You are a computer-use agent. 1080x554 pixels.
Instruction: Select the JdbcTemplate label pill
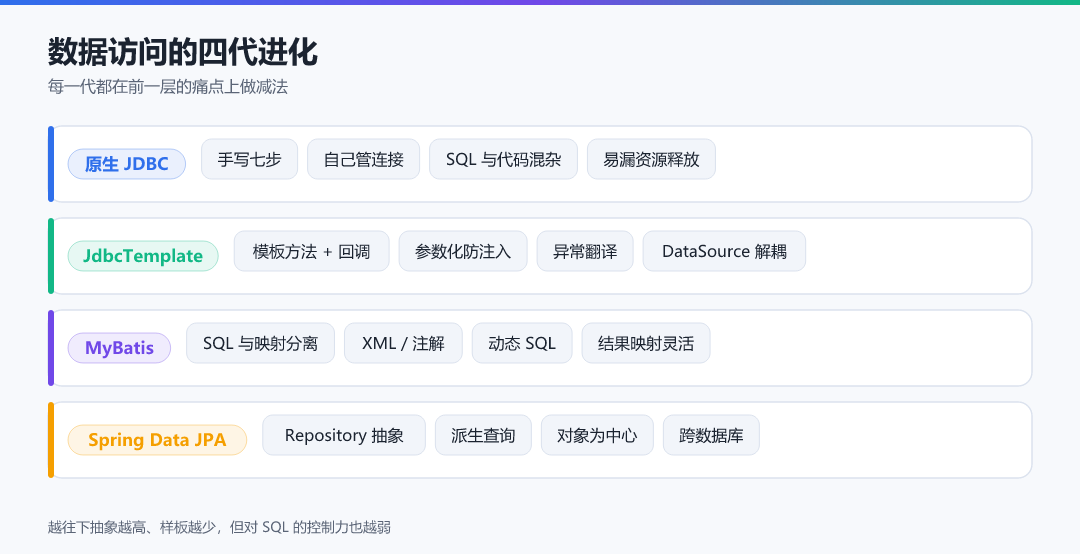pyautogui.click(x=143, y=256)
